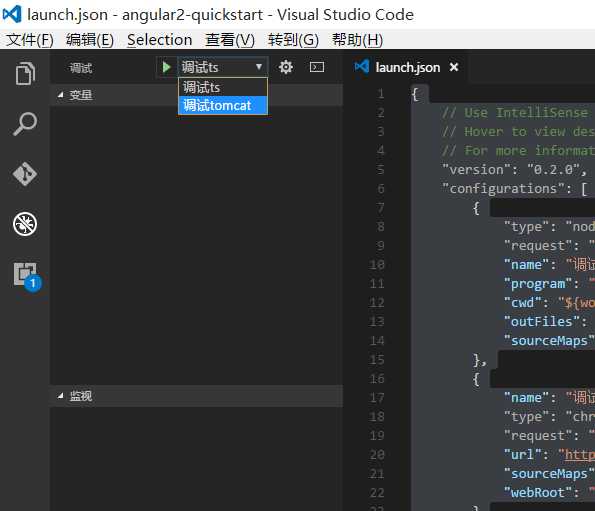Follow the http link on line 20

click(580, 454)
